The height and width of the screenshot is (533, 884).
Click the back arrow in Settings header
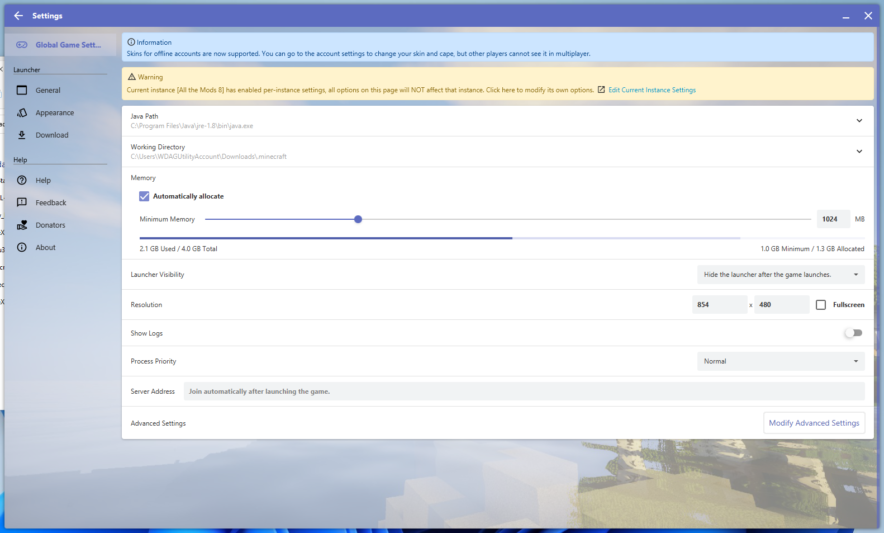click(x=18, y=16)
